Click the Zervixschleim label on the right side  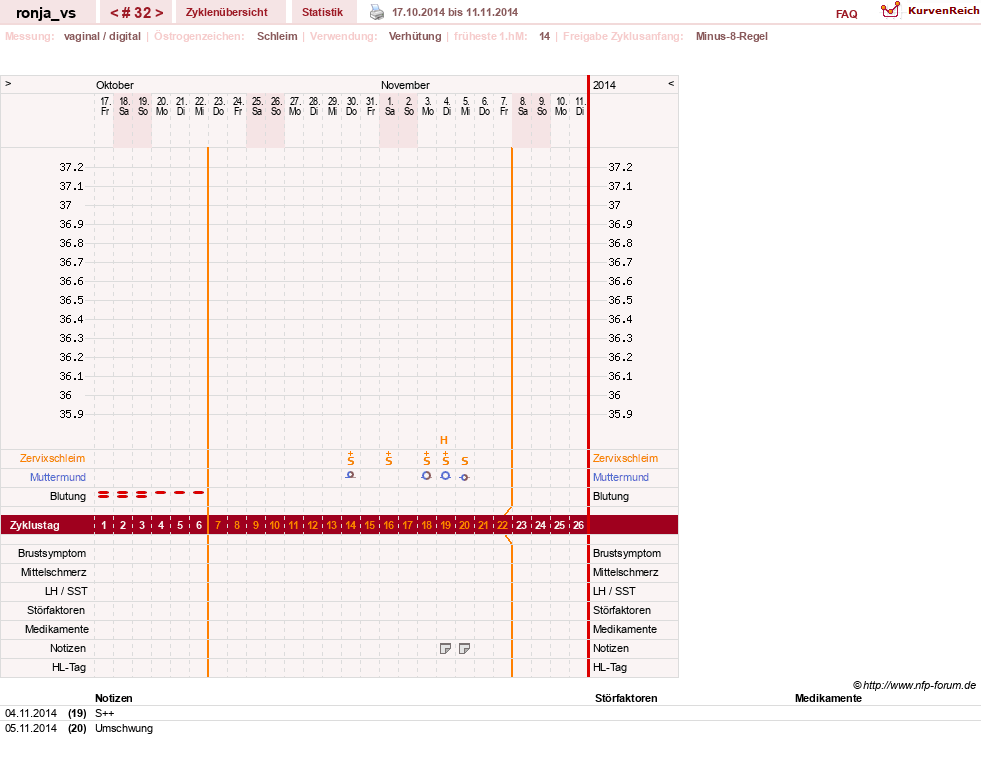click(626, 459)
